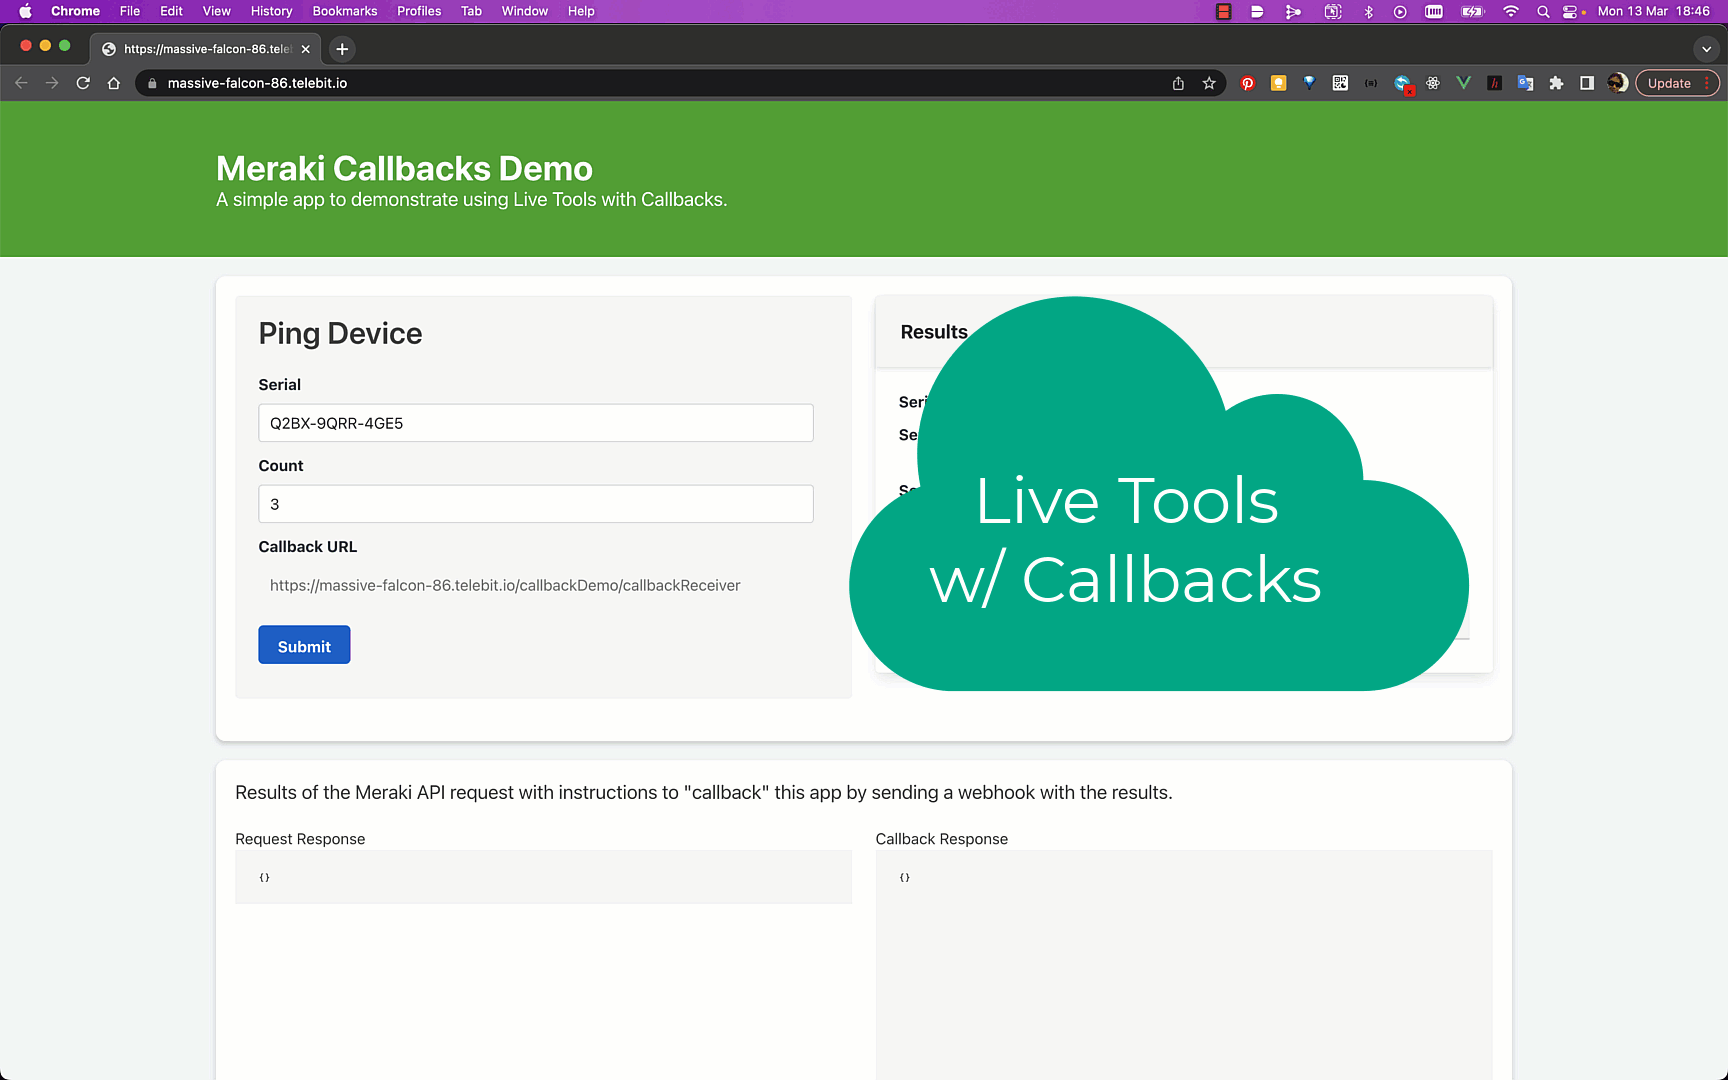Close the massive-falcon-86 tab
Screen dimensions: 1728x1080
306,49
